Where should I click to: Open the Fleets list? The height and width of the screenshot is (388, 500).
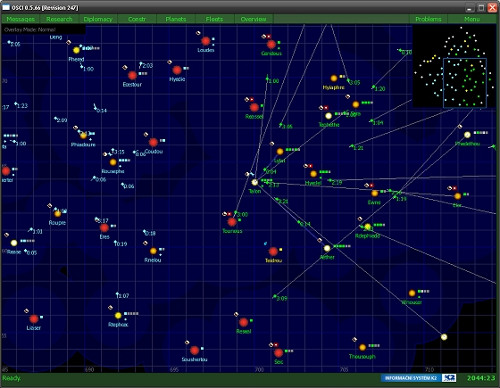(214, 19)
